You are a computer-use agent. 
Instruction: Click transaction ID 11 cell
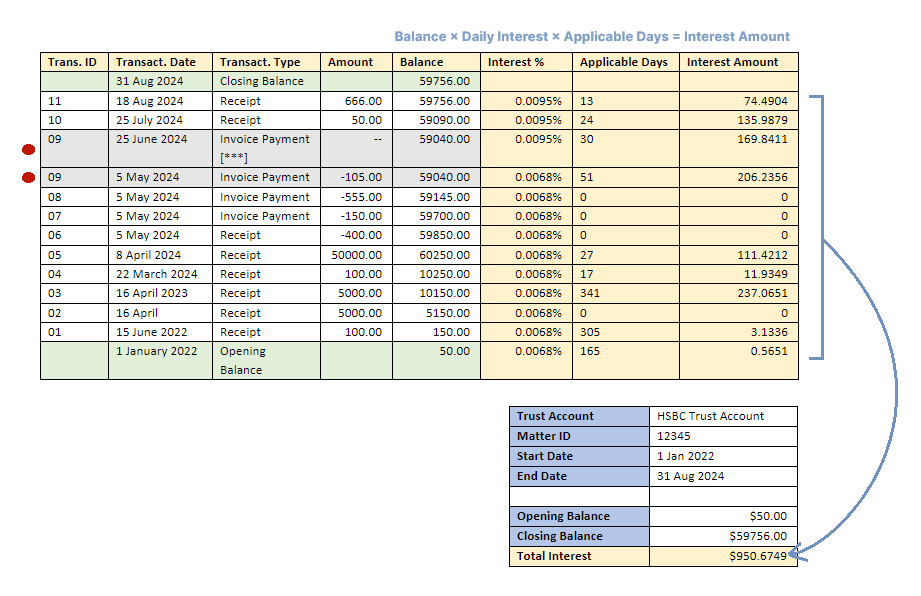point(75,101)
